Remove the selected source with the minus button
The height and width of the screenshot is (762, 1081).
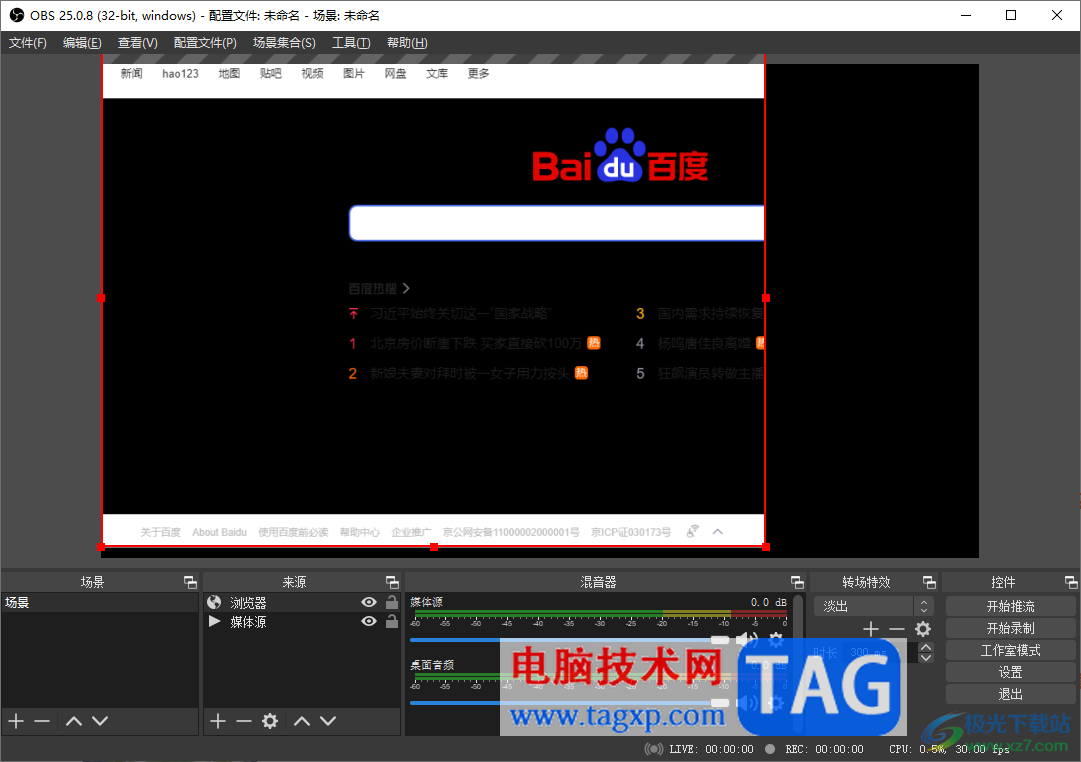tap(244, 721)
